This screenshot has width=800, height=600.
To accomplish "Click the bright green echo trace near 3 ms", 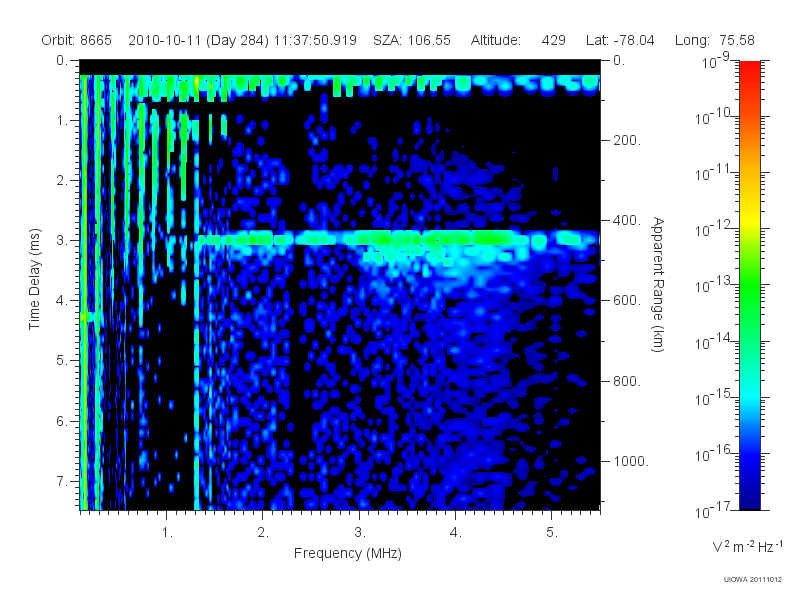I will pos(398,238).
